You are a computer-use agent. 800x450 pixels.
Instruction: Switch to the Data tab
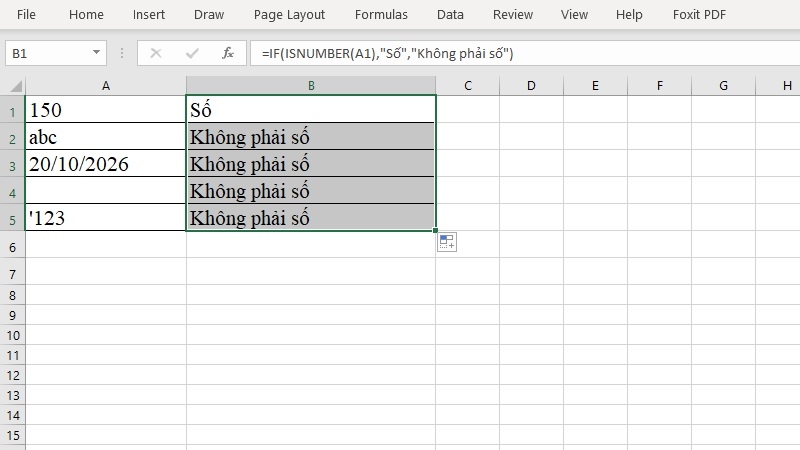pyautogui.click(x=450, y=15)
